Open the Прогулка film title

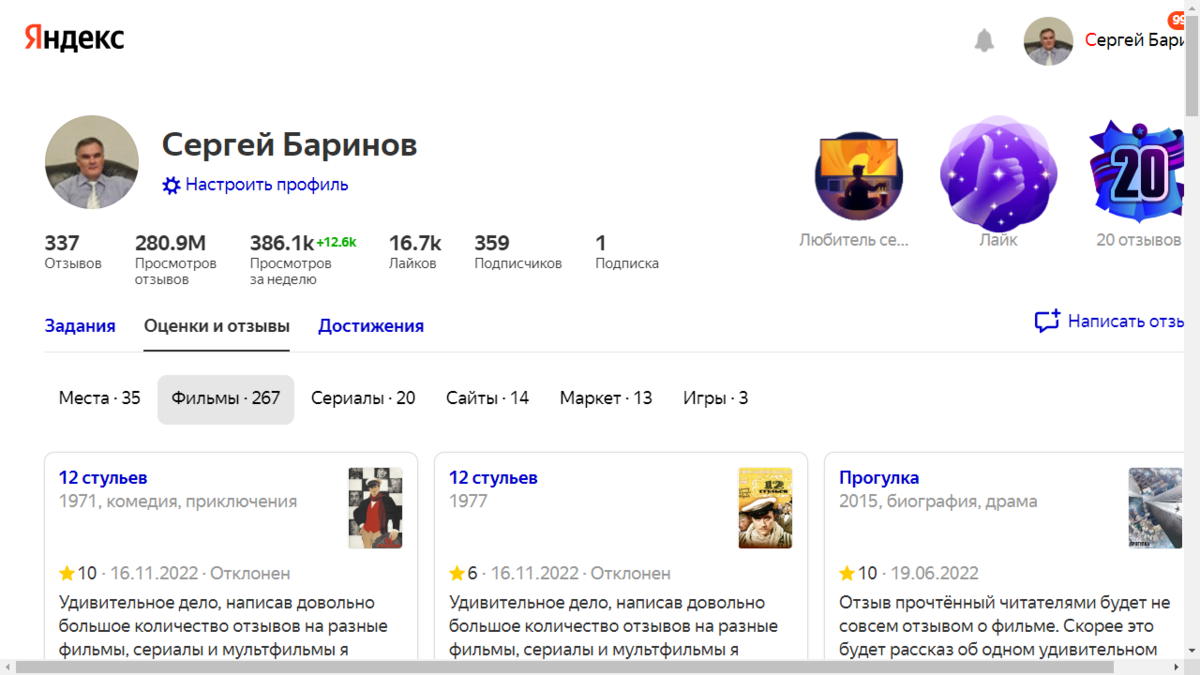(x=879, y=478)
